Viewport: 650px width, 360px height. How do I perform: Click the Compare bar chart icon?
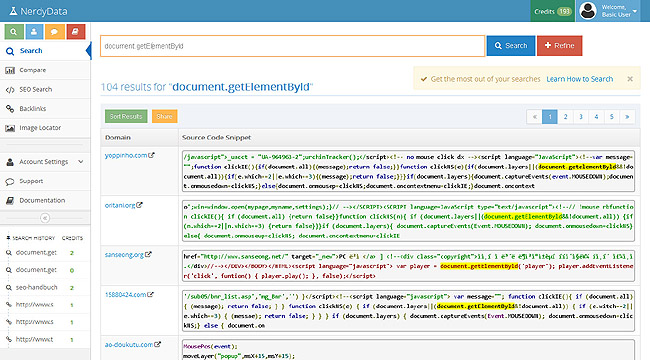tap(10, 71)
